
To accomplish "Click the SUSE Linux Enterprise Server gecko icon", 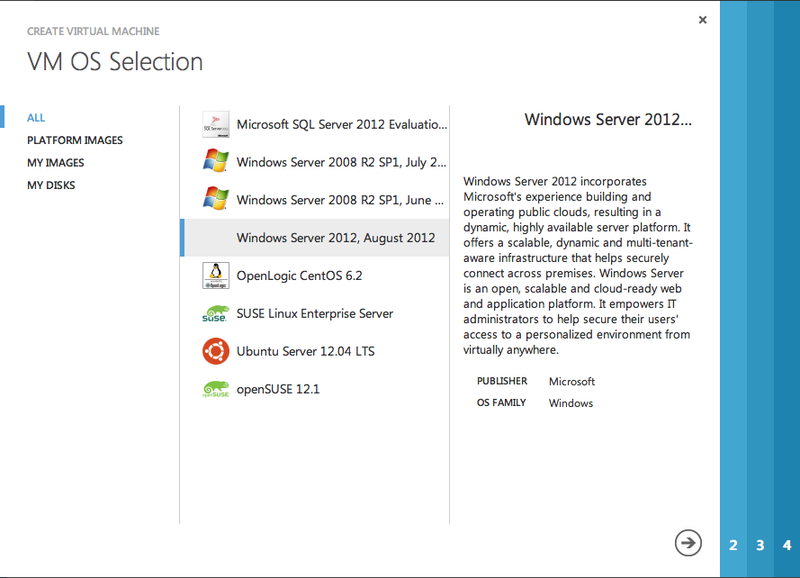I will tap(215, 312).
